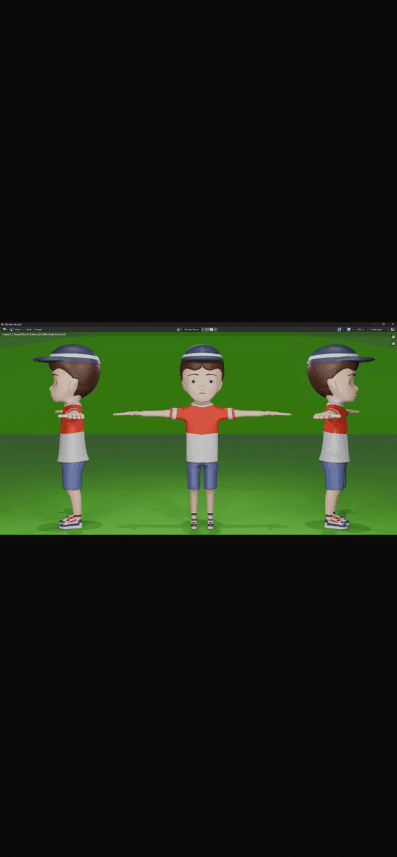
Task: Toggle the overlay display icon in header
Action: [x=349, y=329]
